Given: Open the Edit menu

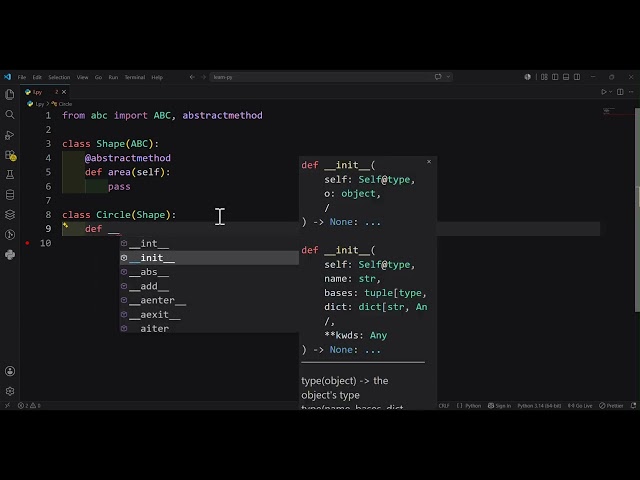Looking at the screenshot, I should (x=37, y=77).
